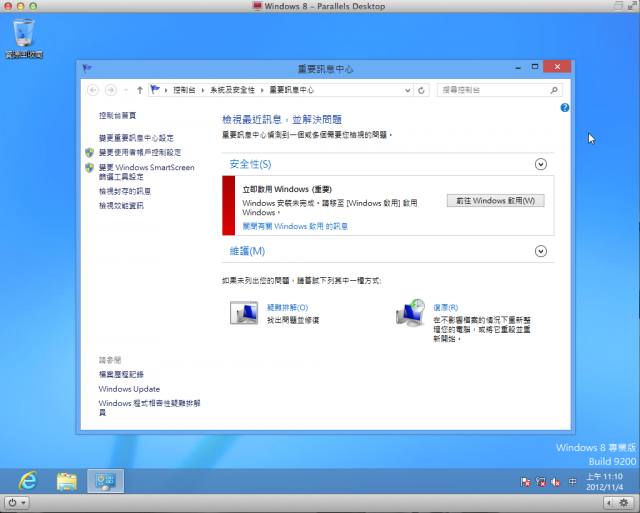Open Windows Update link
Image resolution: width=640 pixels, height=513 pixels.
[x=129, y=389]
